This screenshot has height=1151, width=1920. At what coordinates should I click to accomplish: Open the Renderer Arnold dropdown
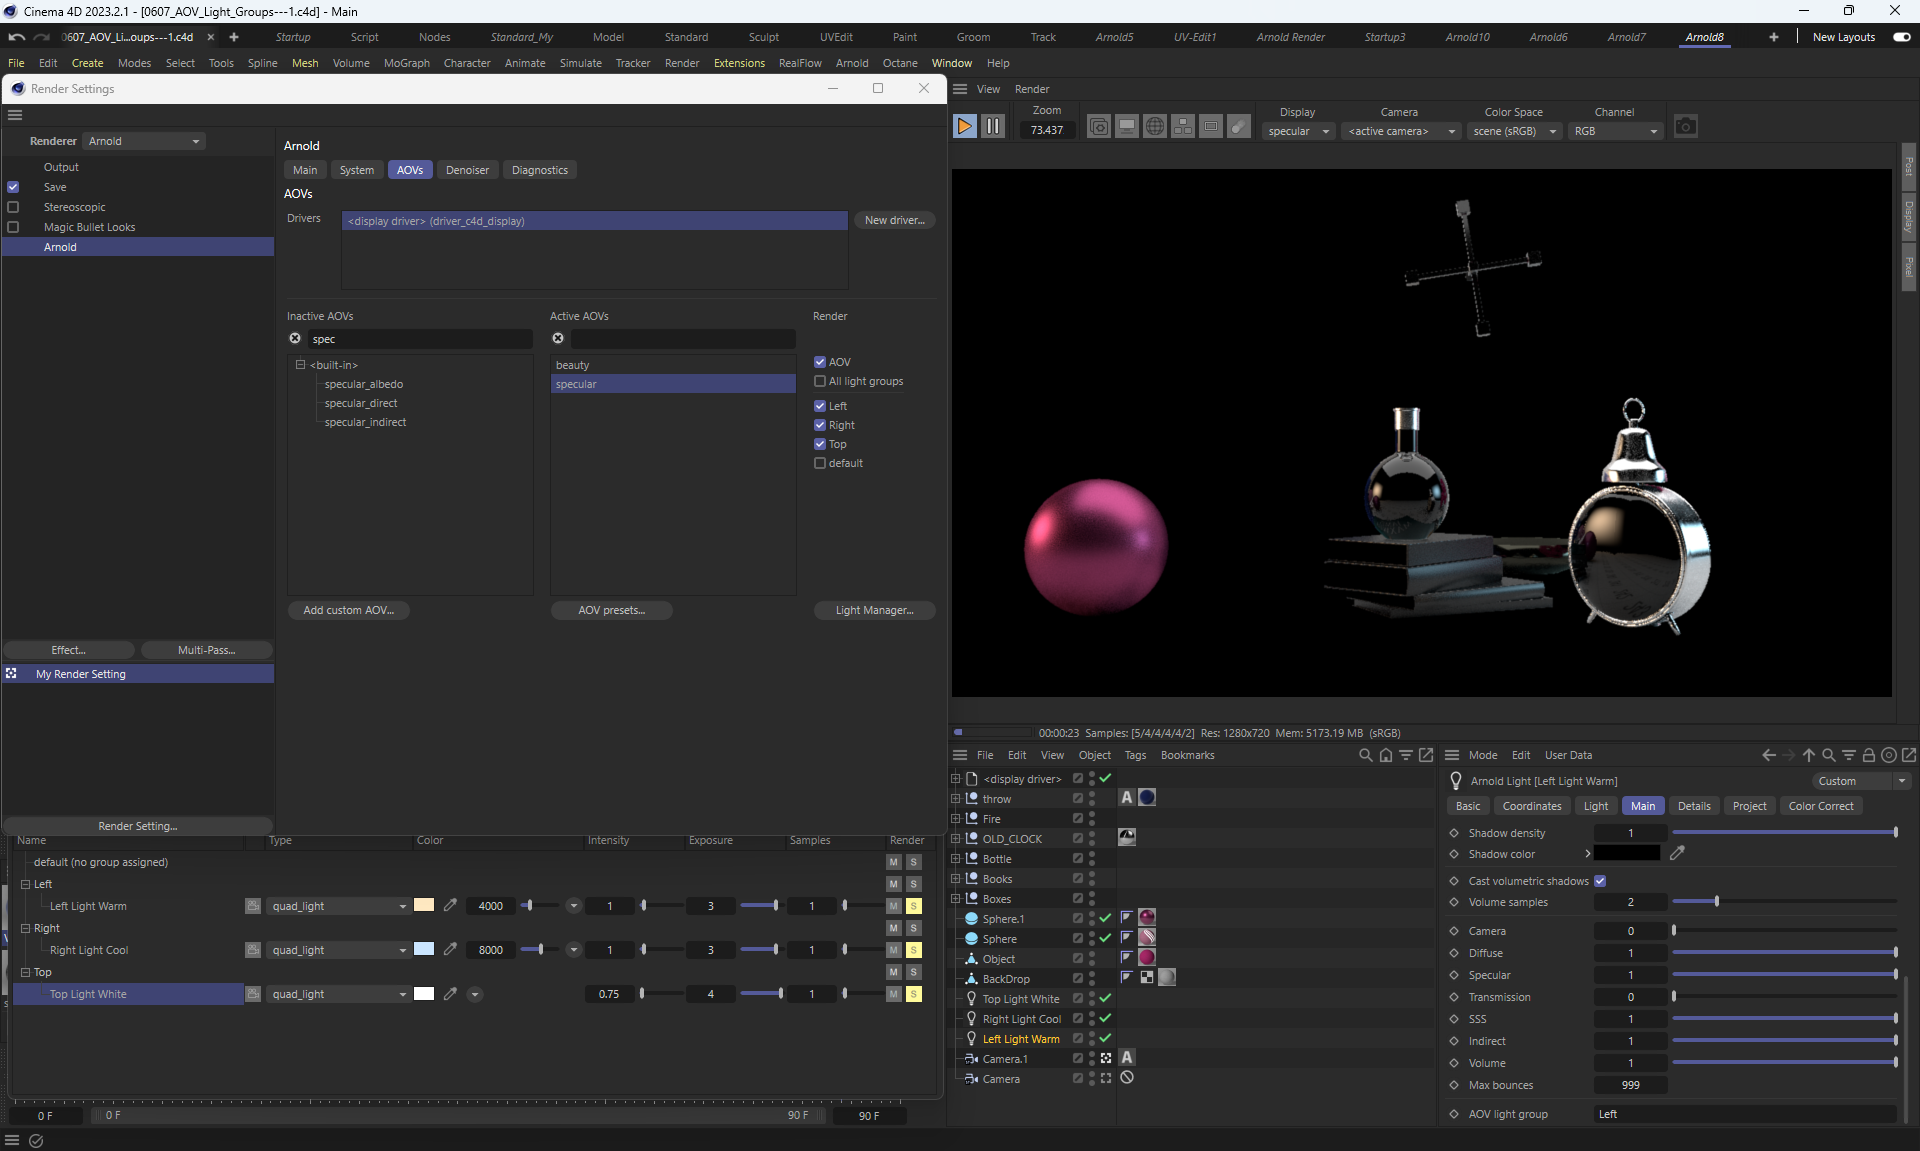point(144,141)
